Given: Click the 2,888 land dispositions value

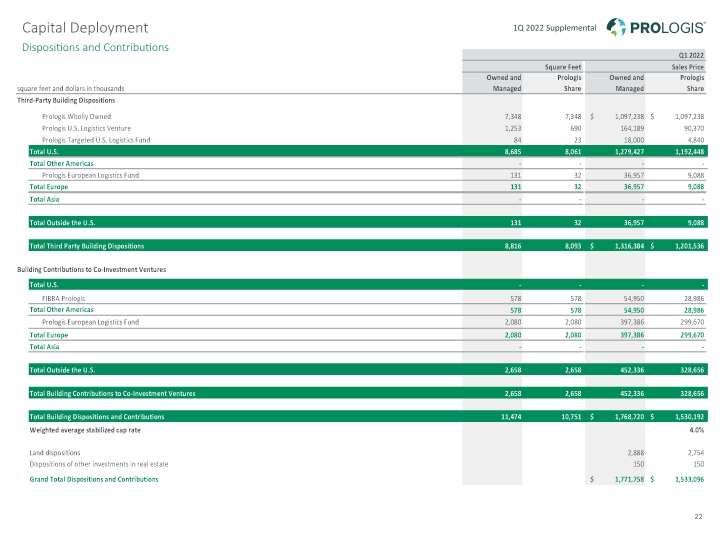Looking at the screenshot, I should click(636, 453).
